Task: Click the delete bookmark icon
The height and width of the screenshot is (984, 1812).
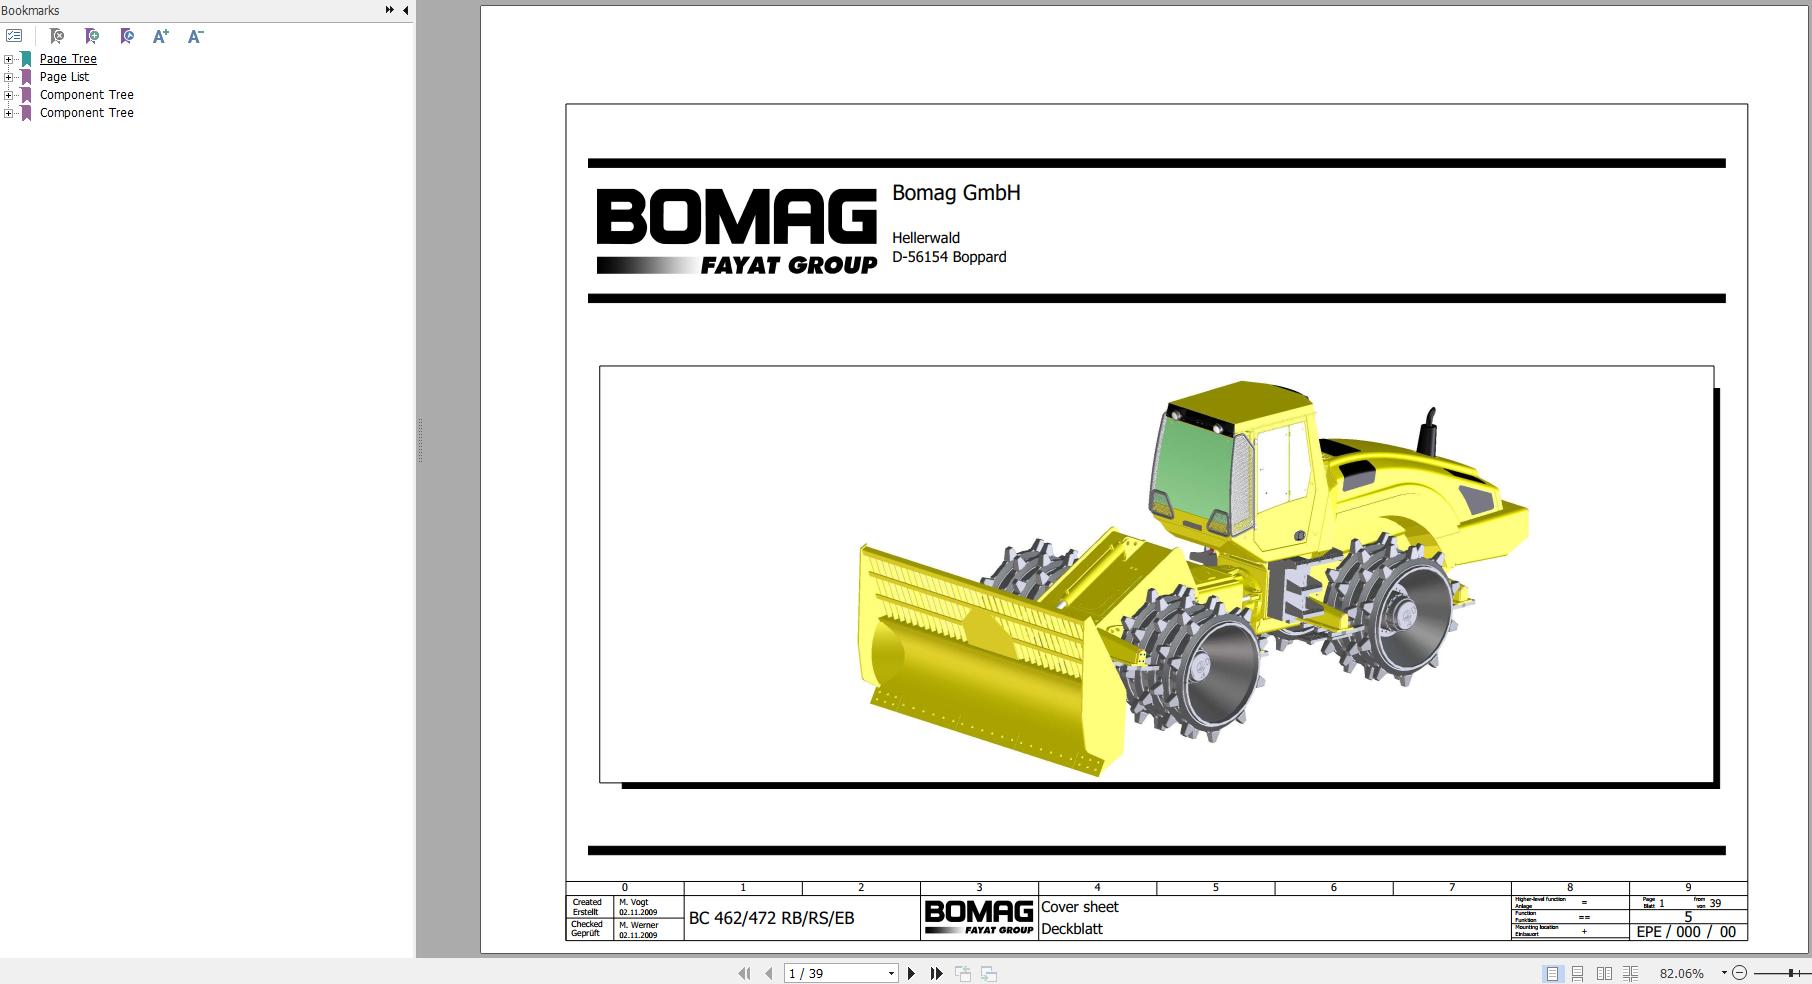Action: 57,36
